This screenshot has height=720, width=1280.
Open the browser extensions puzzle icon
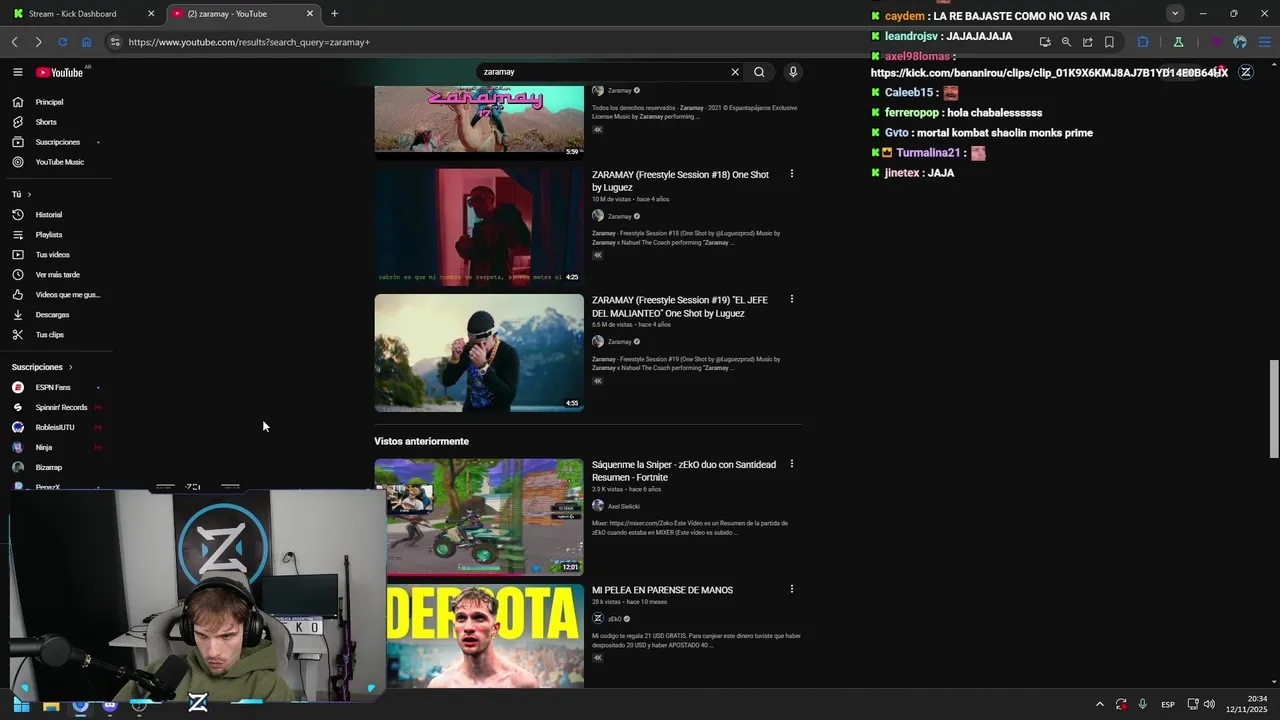pos(1143,42)
